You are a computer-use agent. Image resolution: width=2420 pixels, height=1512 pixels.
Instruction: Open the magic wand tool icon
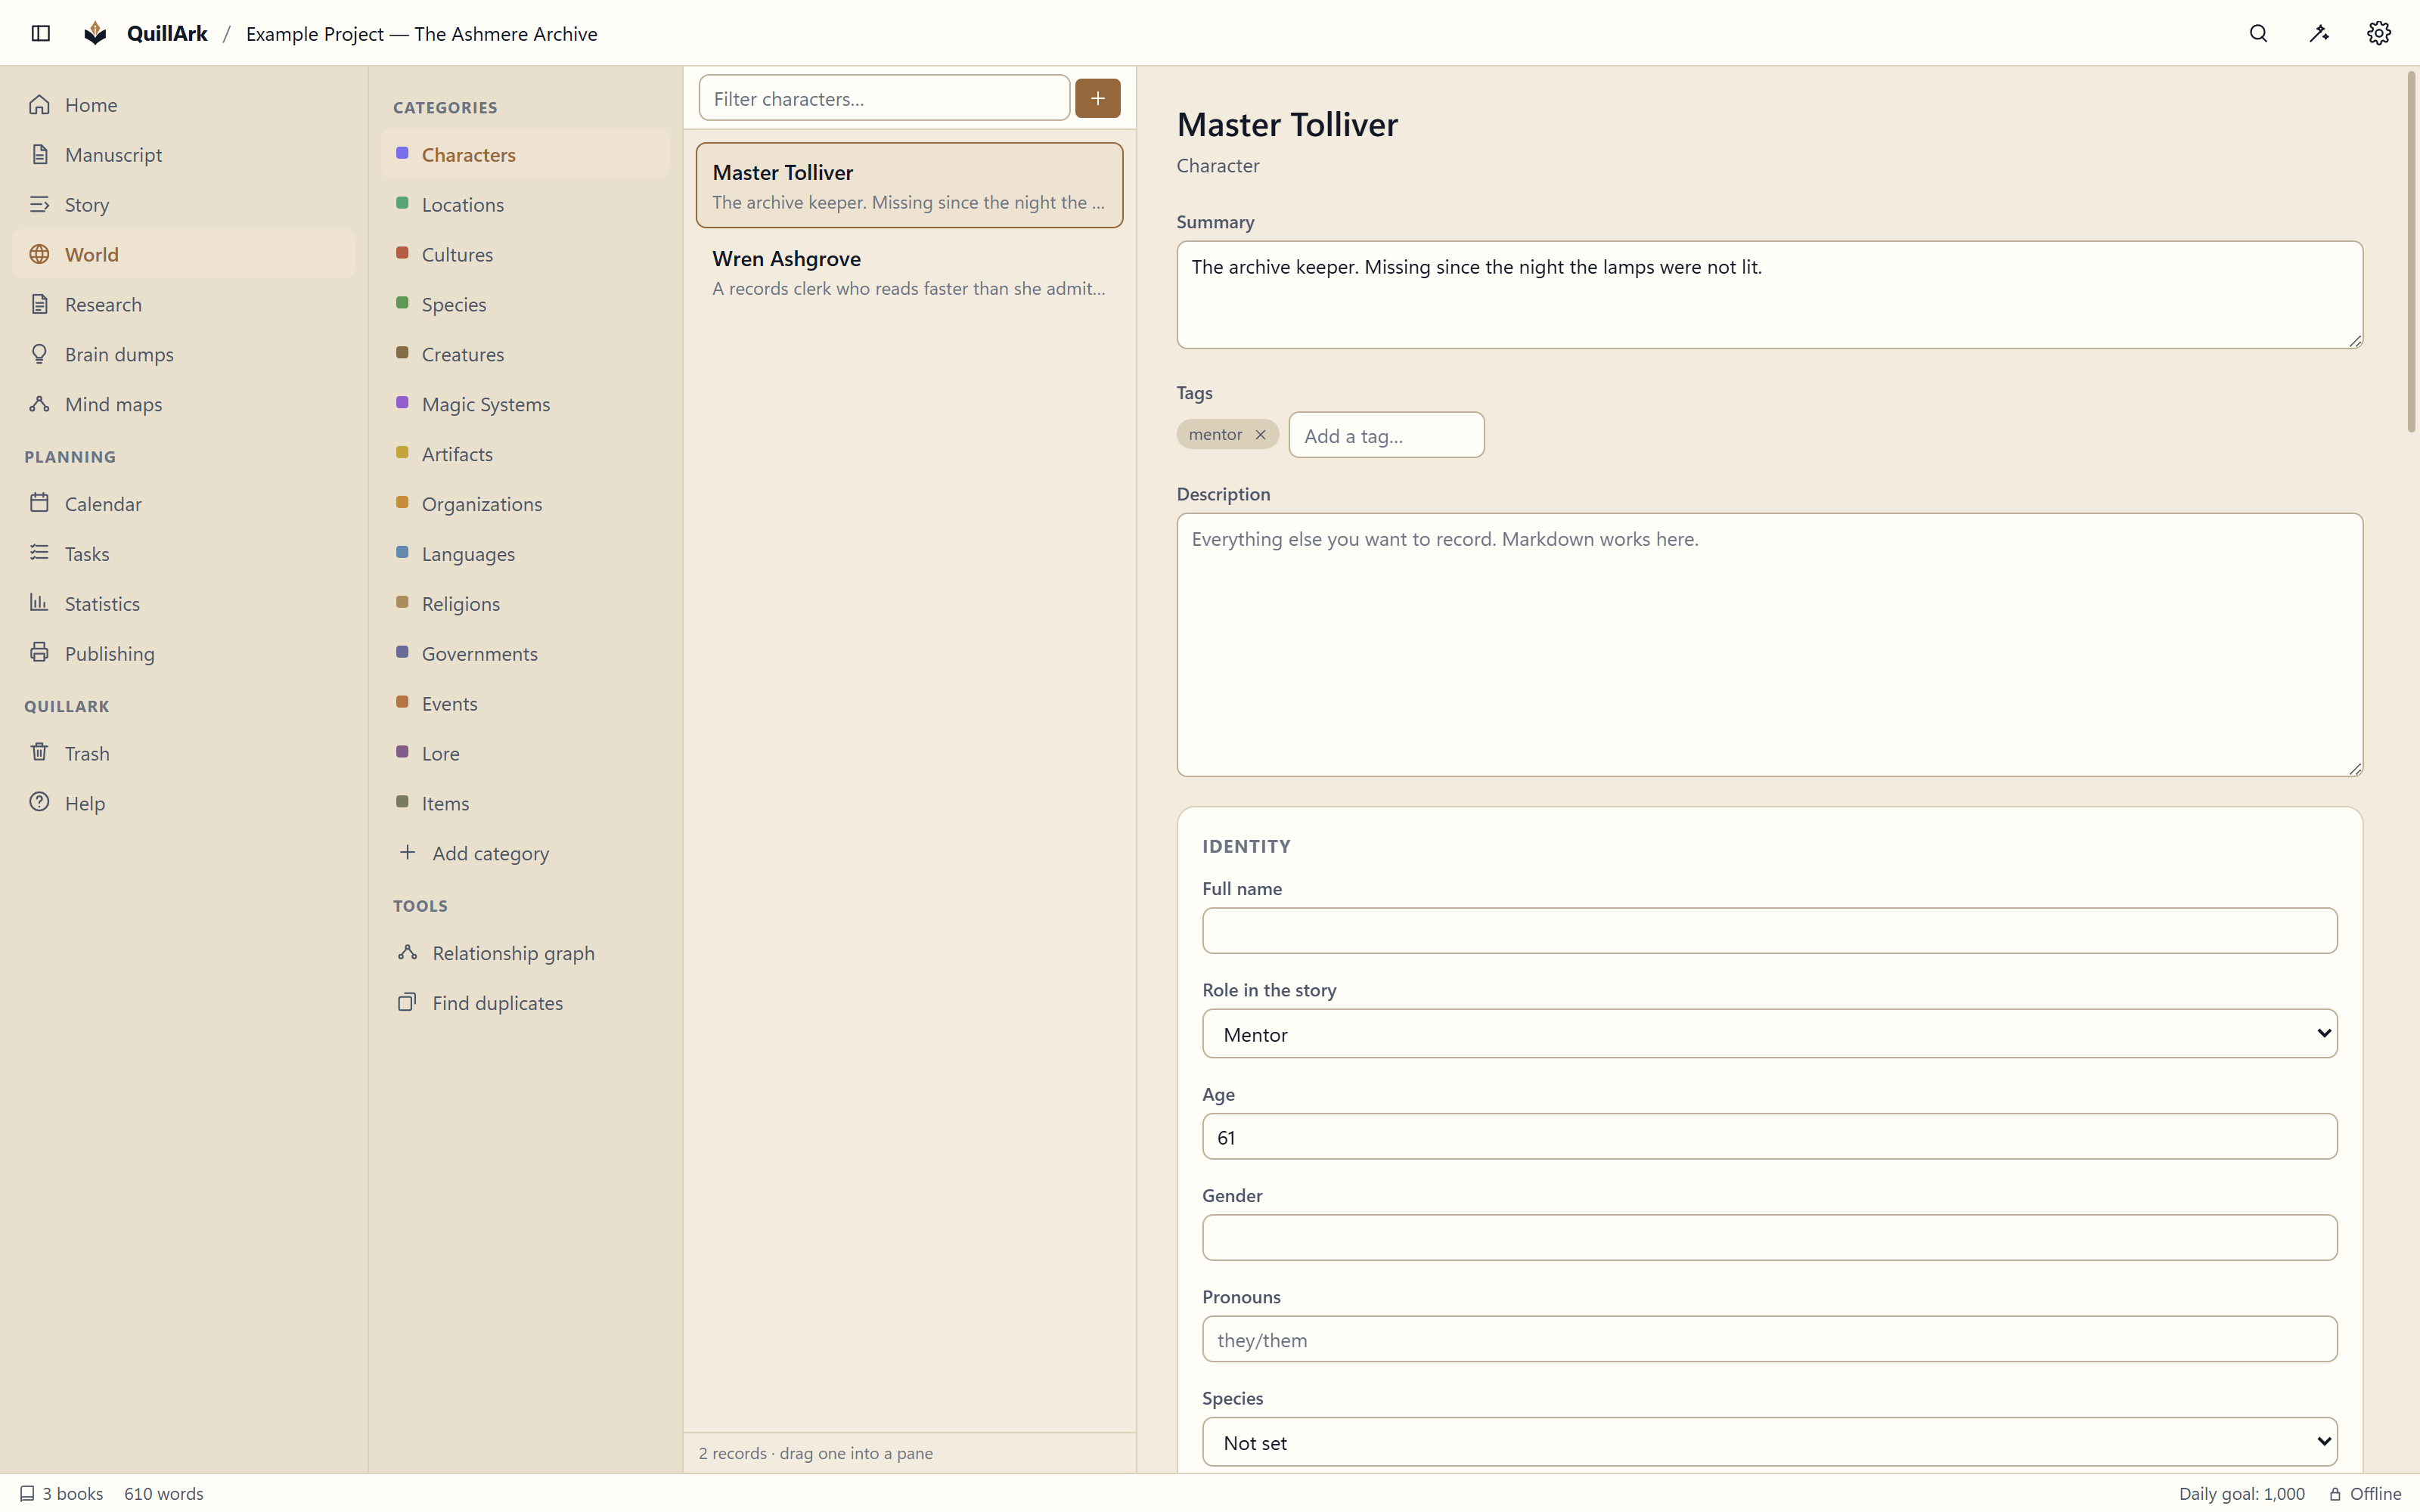pos(2318,33)
